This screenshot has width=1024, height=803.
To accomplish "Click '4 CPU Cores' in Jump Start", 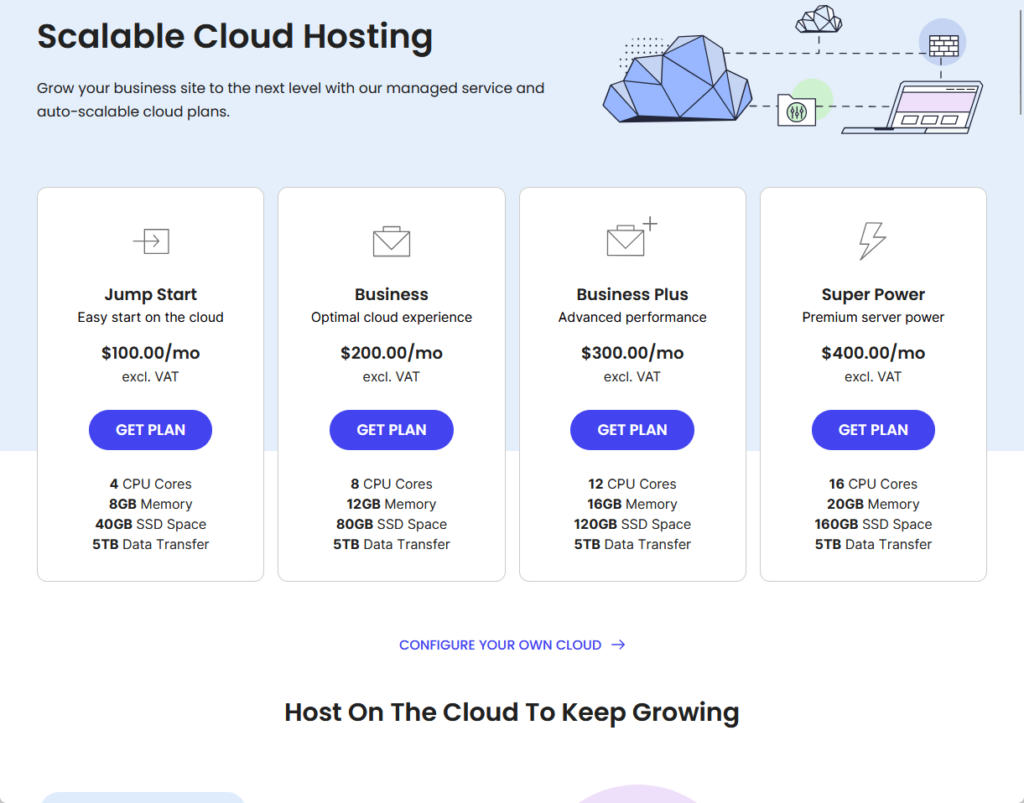I will click(x=150, y=484).
